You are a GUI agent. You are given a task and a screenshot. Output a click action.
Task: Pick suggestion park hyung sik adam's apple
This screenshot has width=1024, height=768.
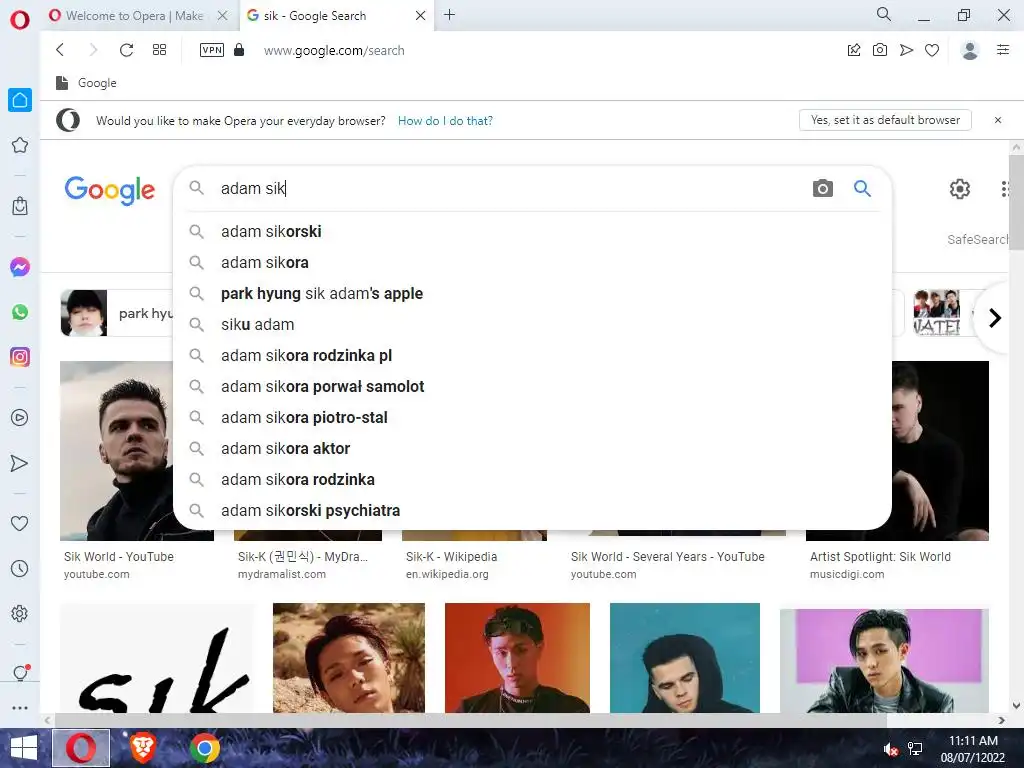[x=532, y=293]
